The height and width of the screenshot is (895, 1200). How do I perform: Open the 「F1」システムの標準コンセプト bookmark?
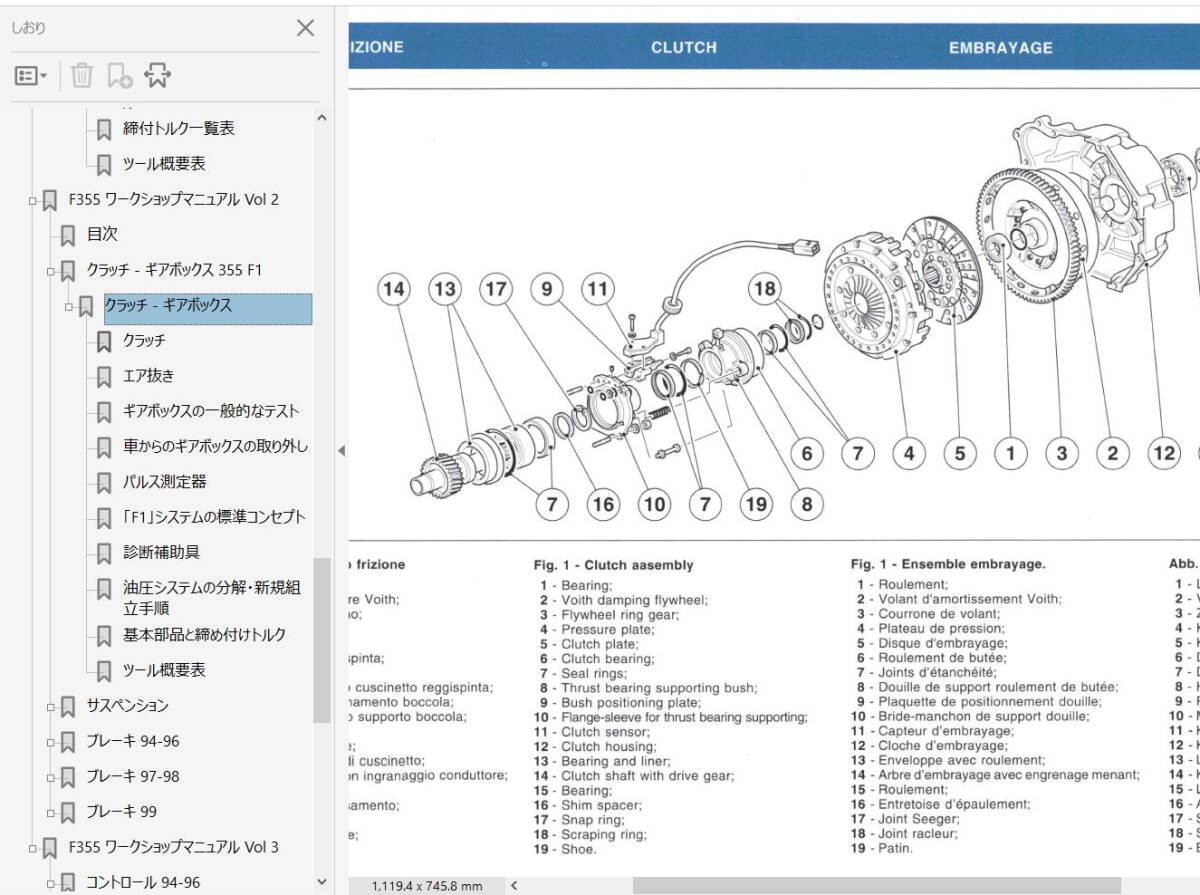(214, 517)
